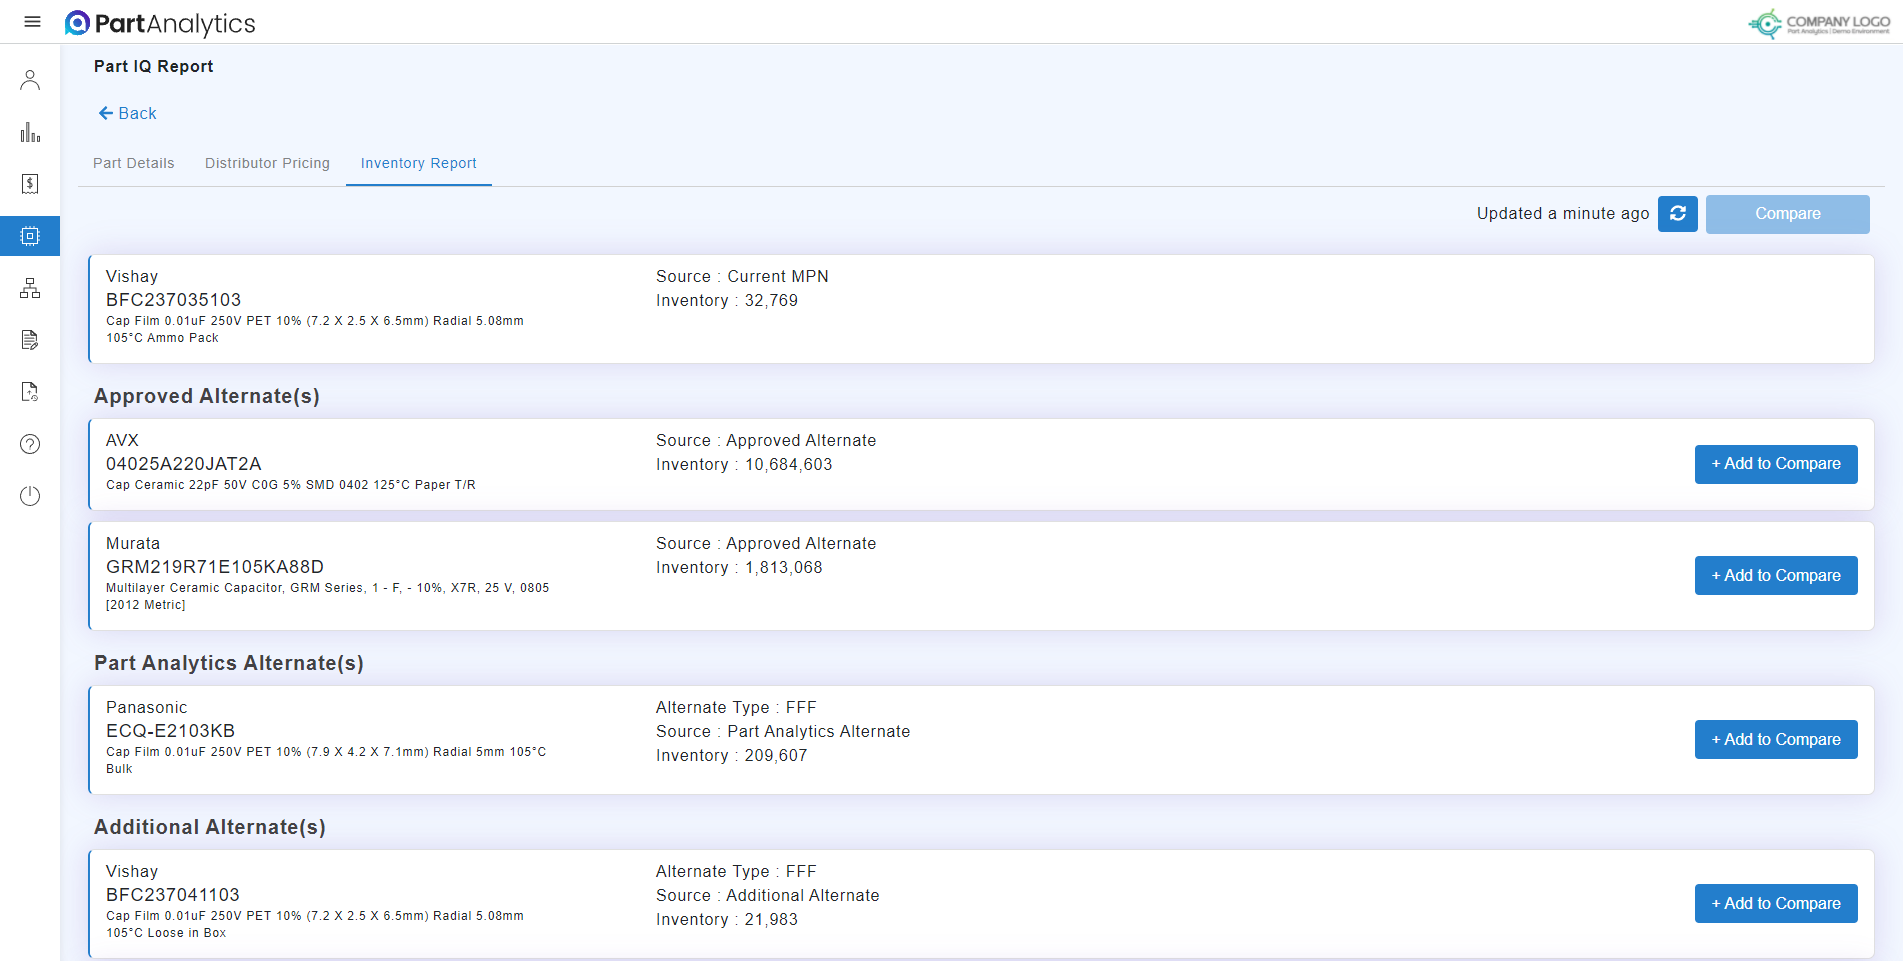The height and width of the screenshot is (961, 1903).
Task: Switch to the Part Details tab
Action: click(134, 163)
